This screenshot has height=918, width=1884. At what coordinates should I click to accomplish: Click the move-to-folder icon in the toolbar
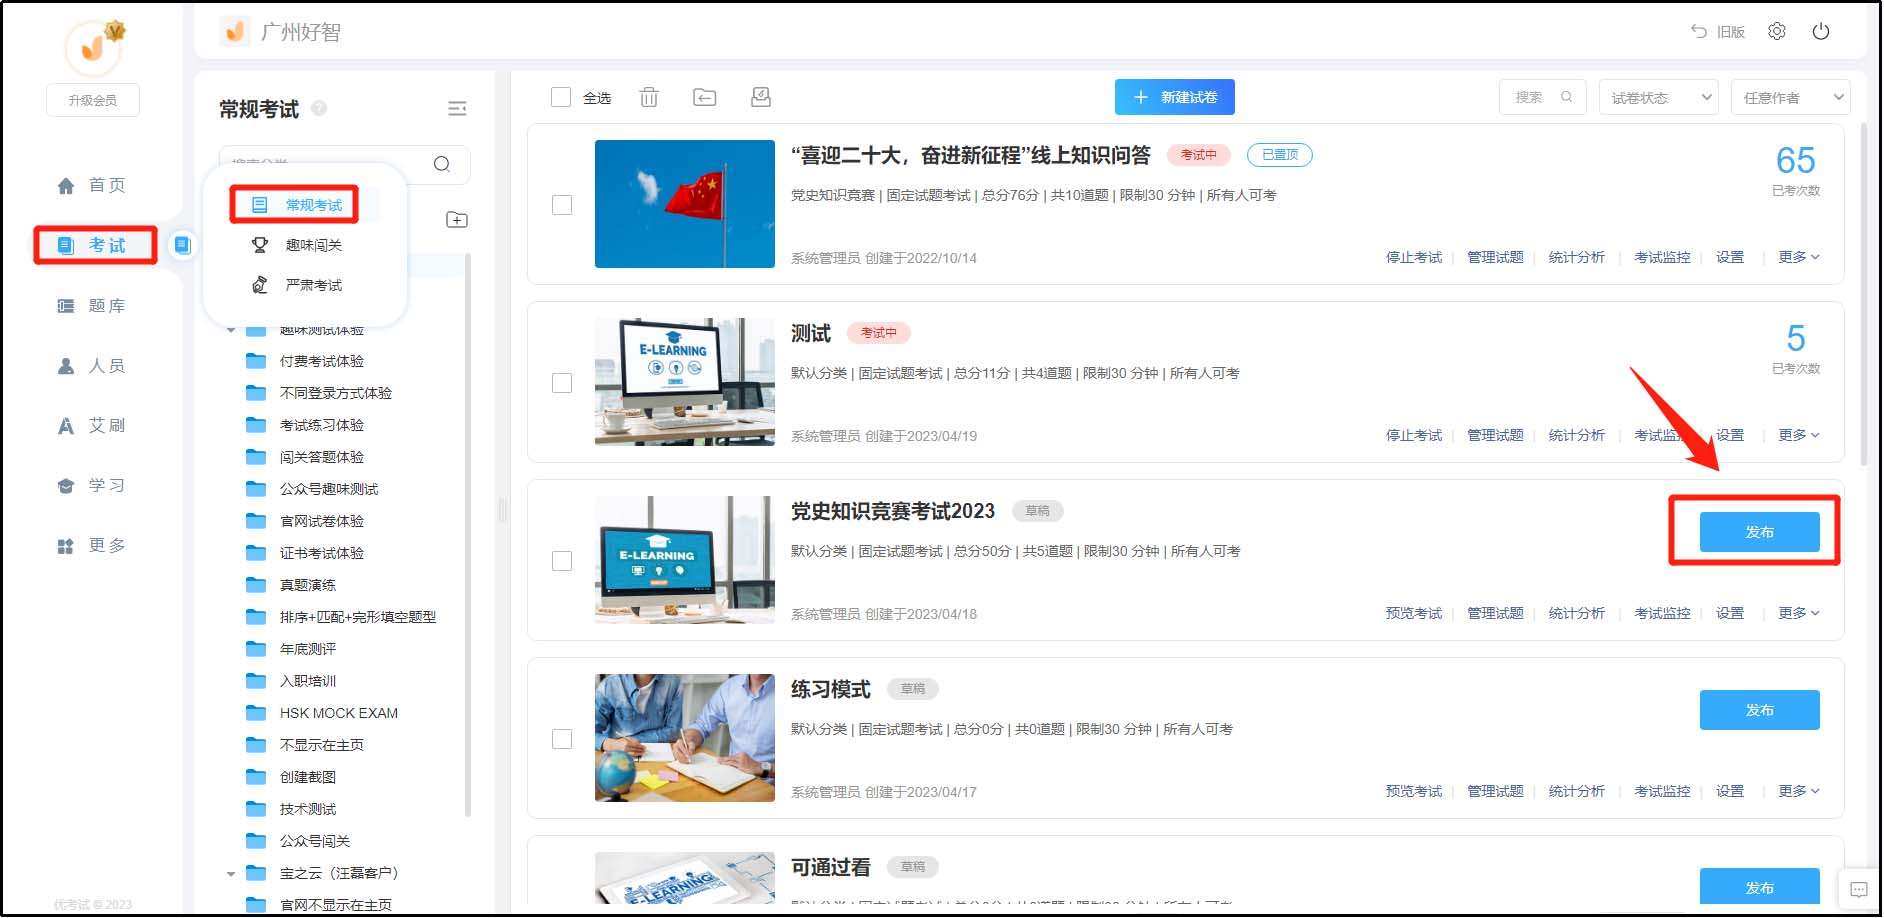click(705, 97)
